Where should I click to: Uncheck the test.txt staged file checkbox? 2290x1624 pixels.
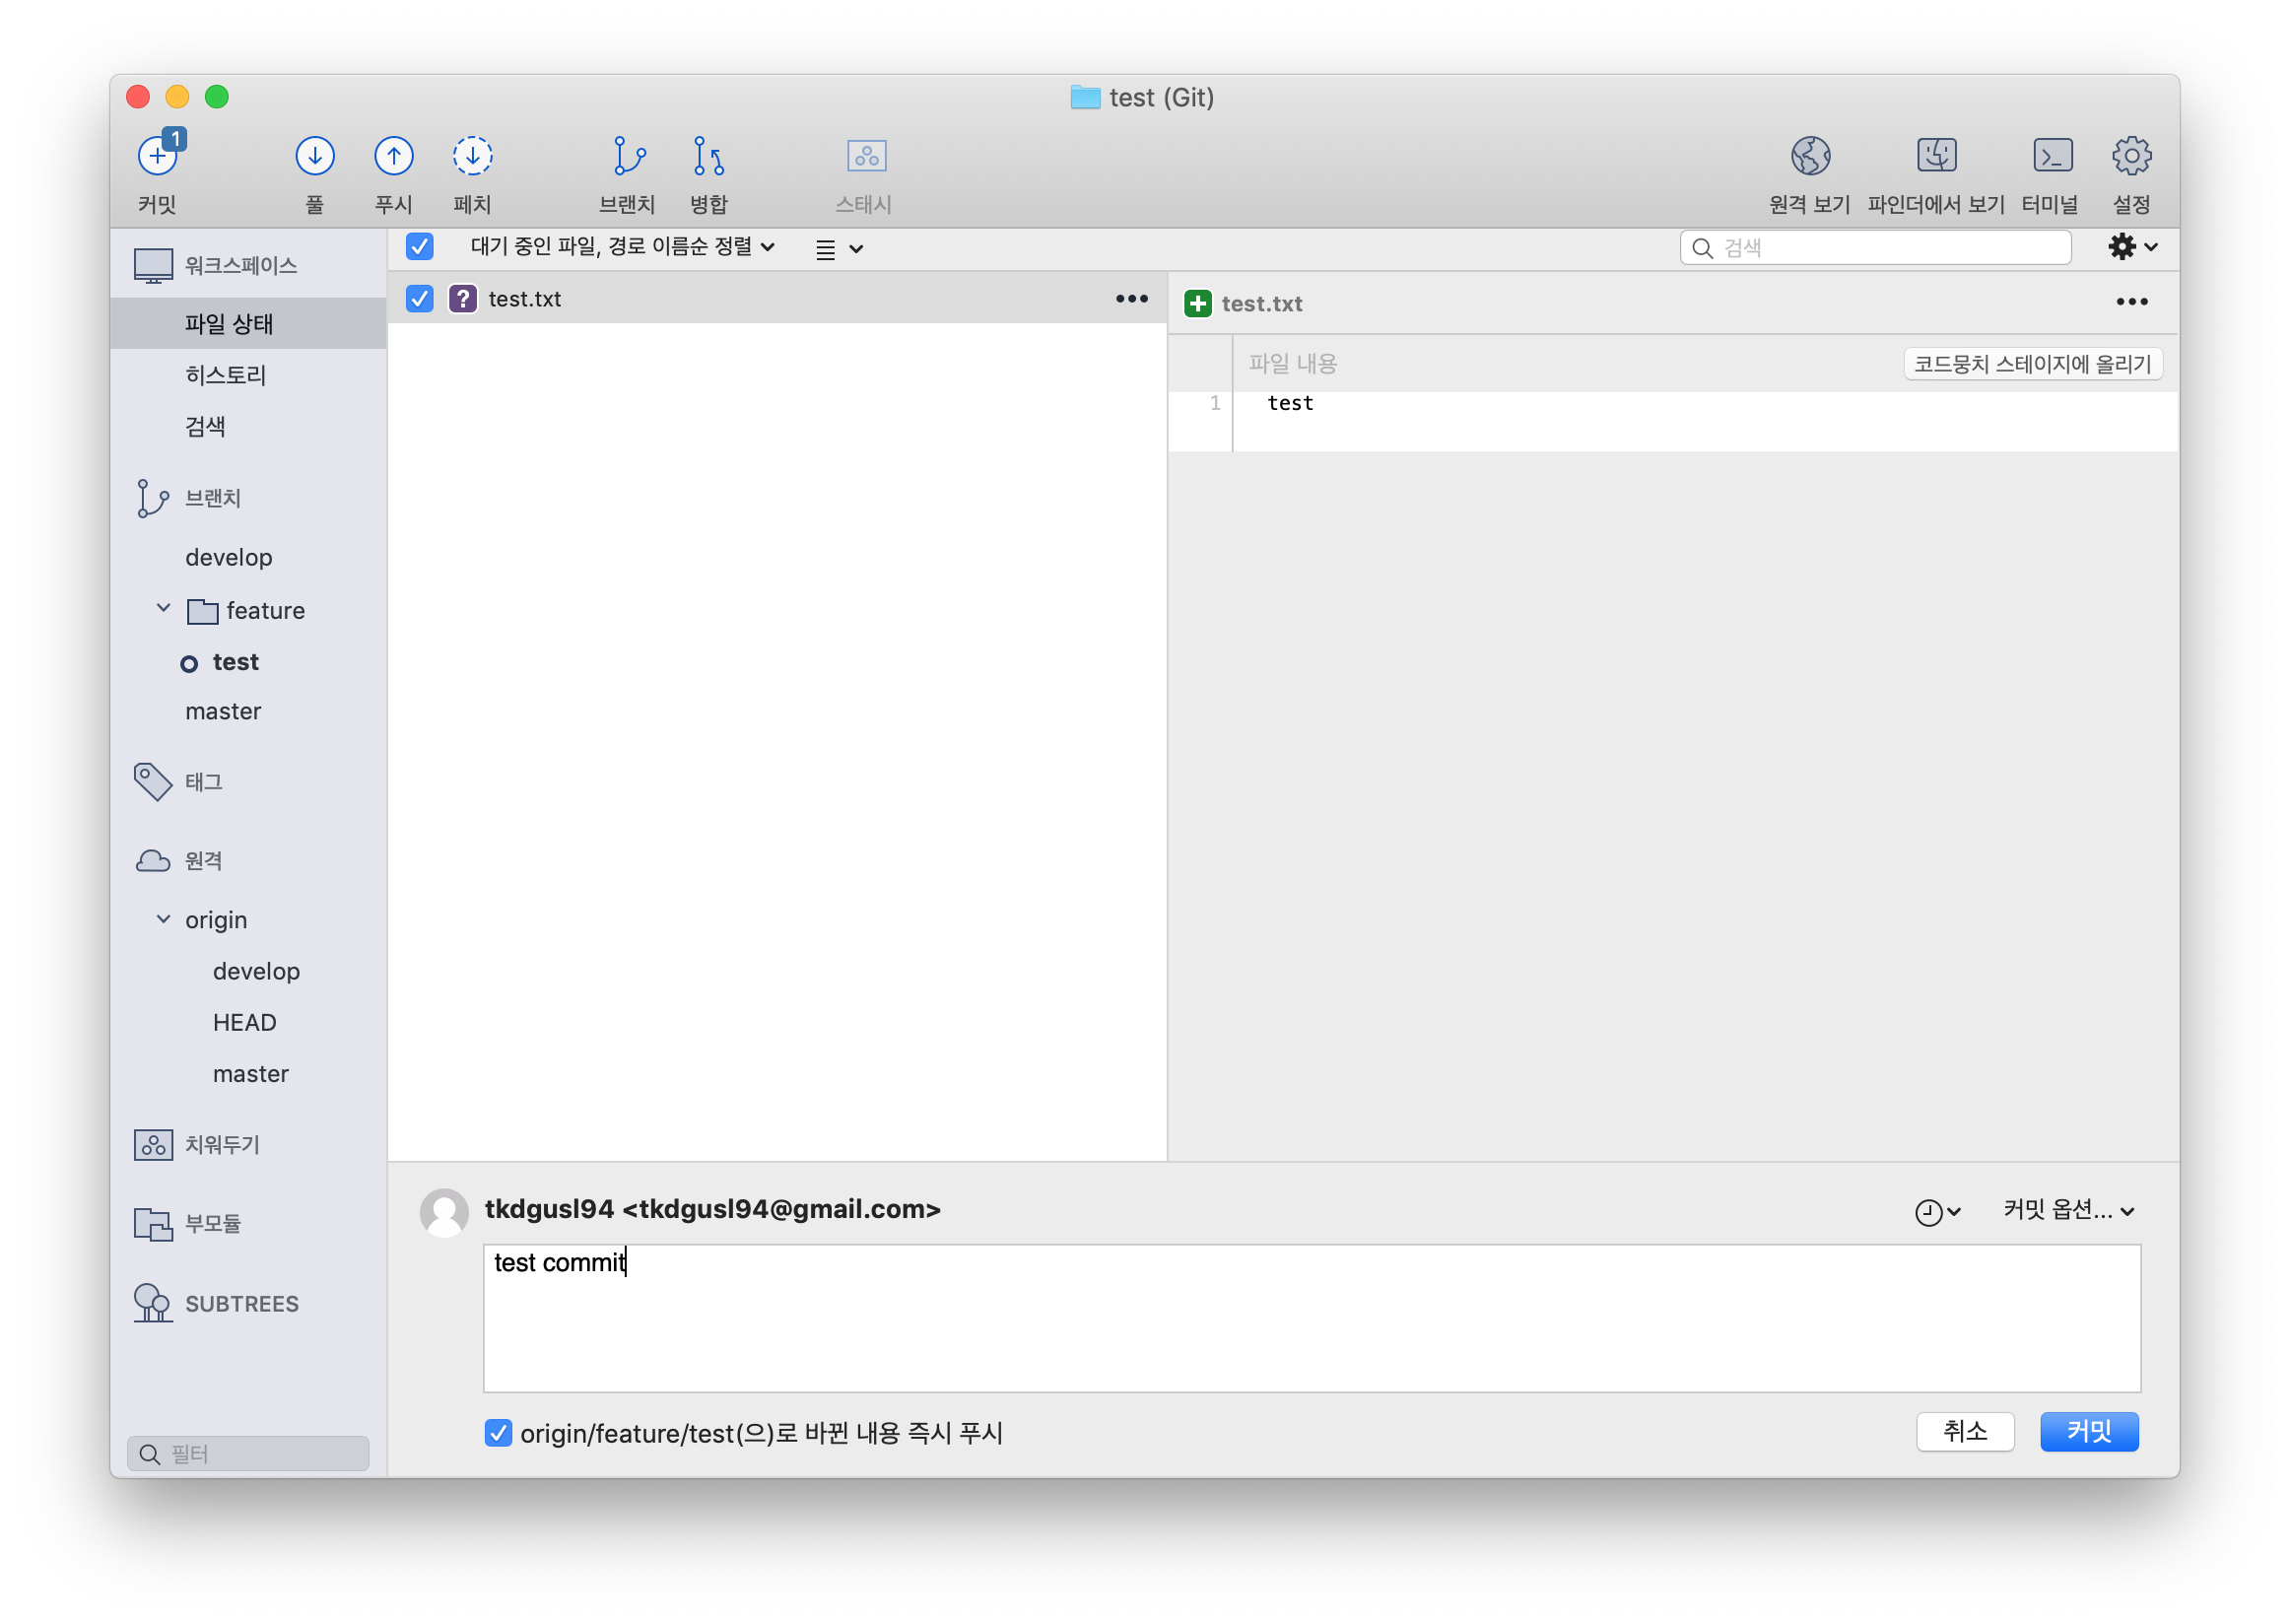coord(420,299)
